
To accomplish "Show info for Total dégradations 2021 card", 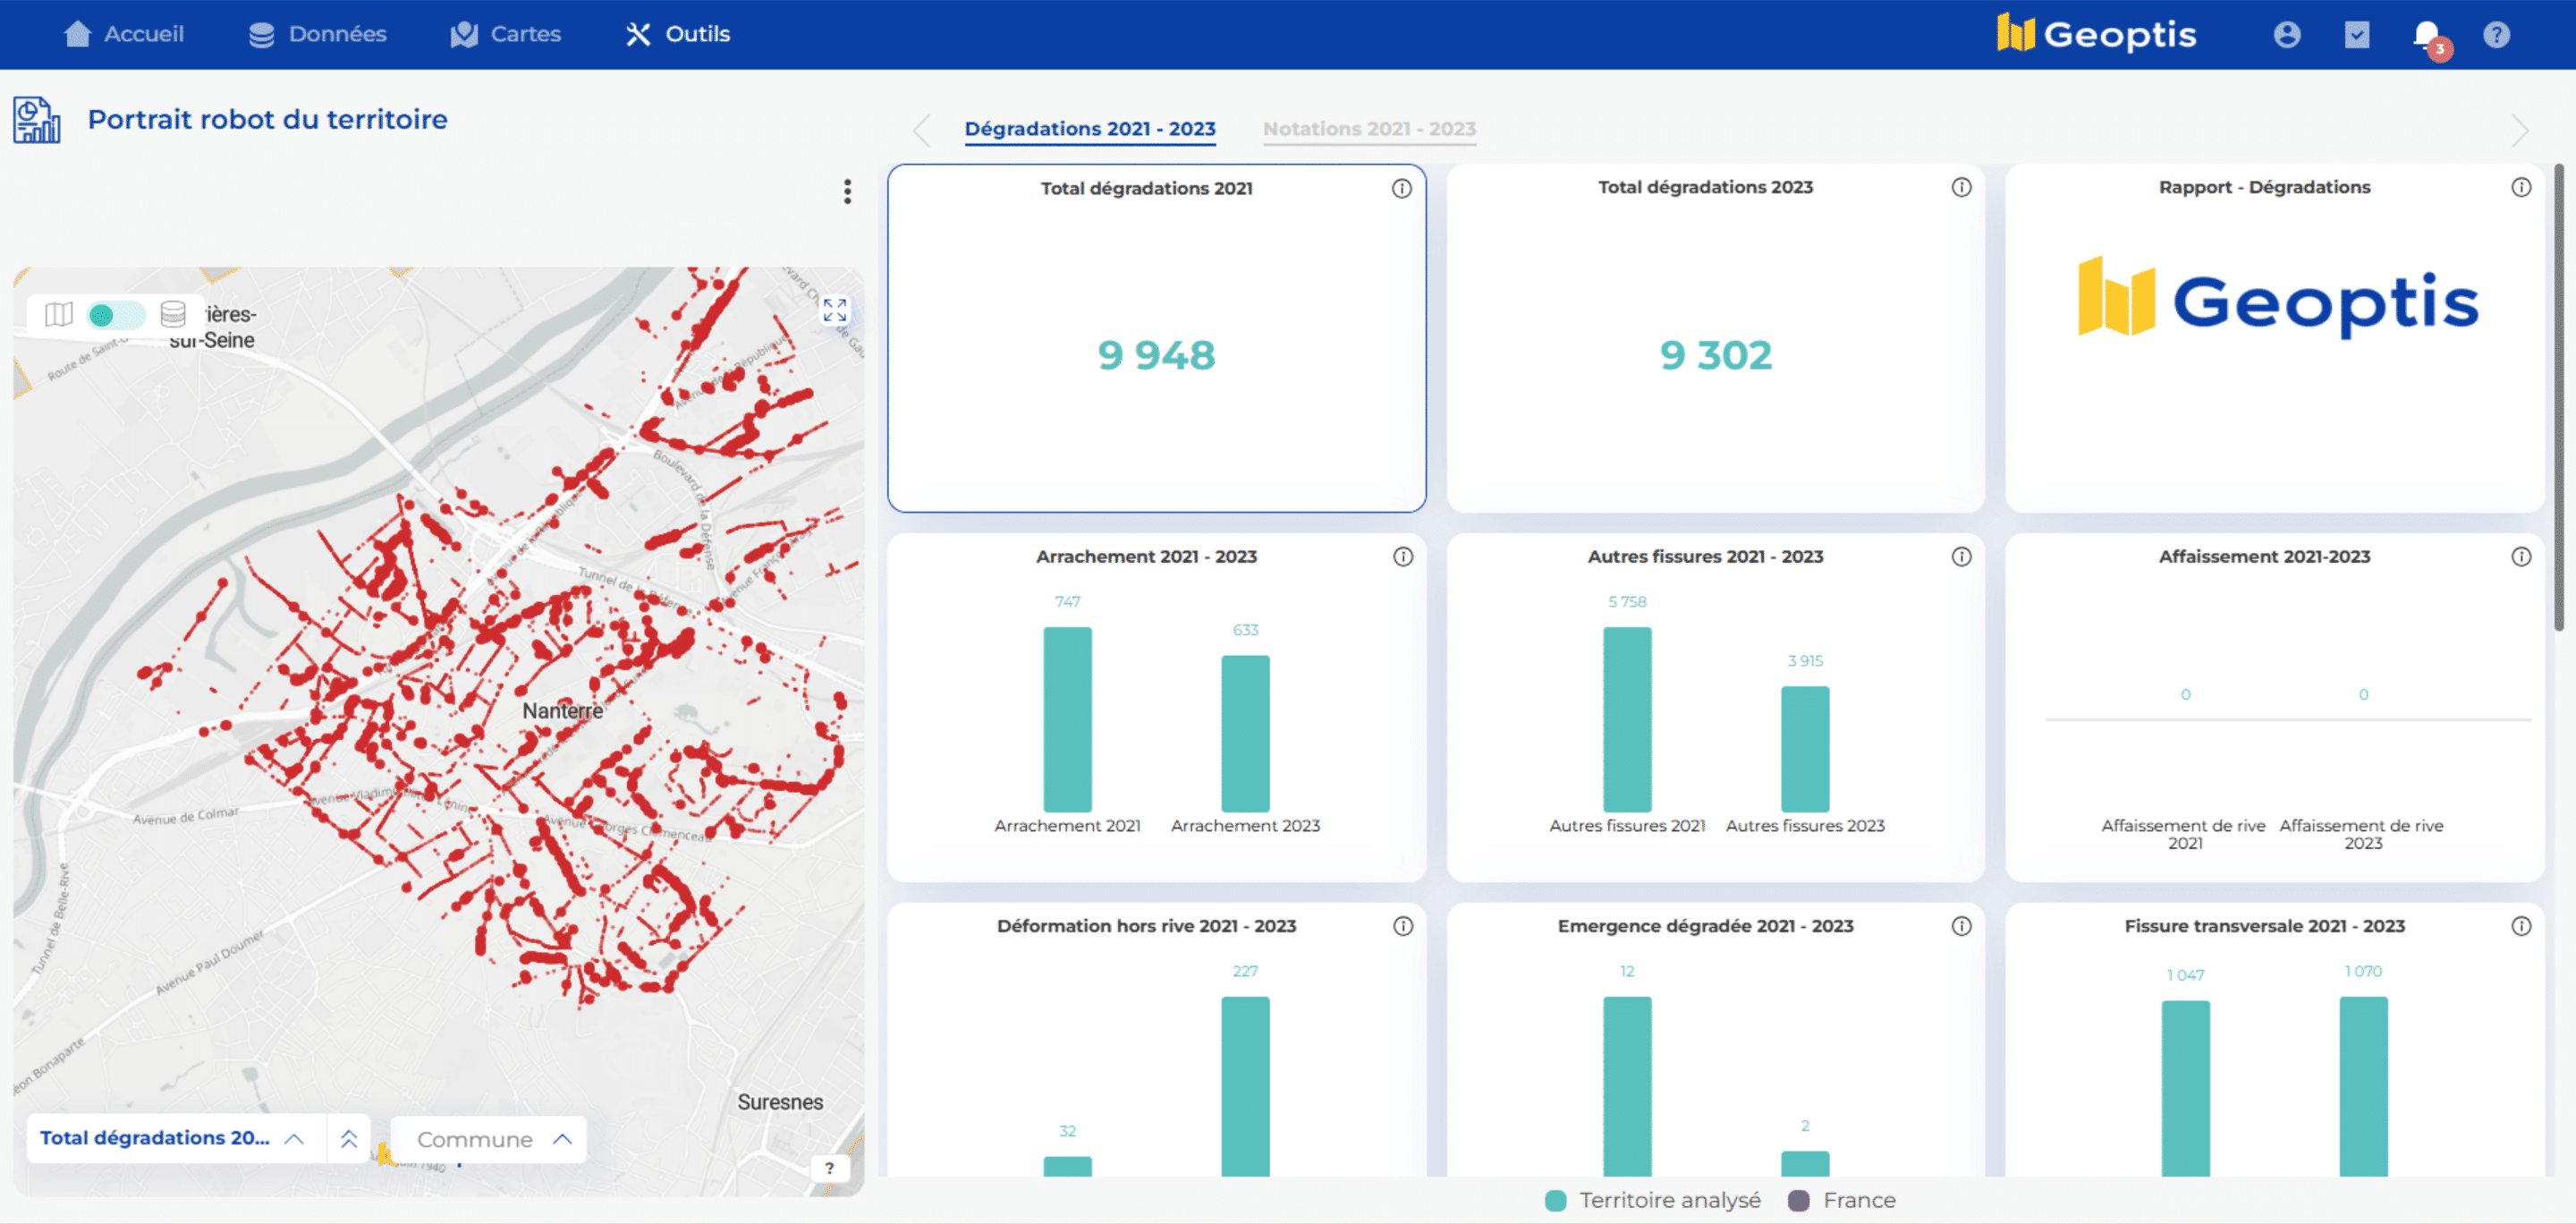I will (1401, 189).
